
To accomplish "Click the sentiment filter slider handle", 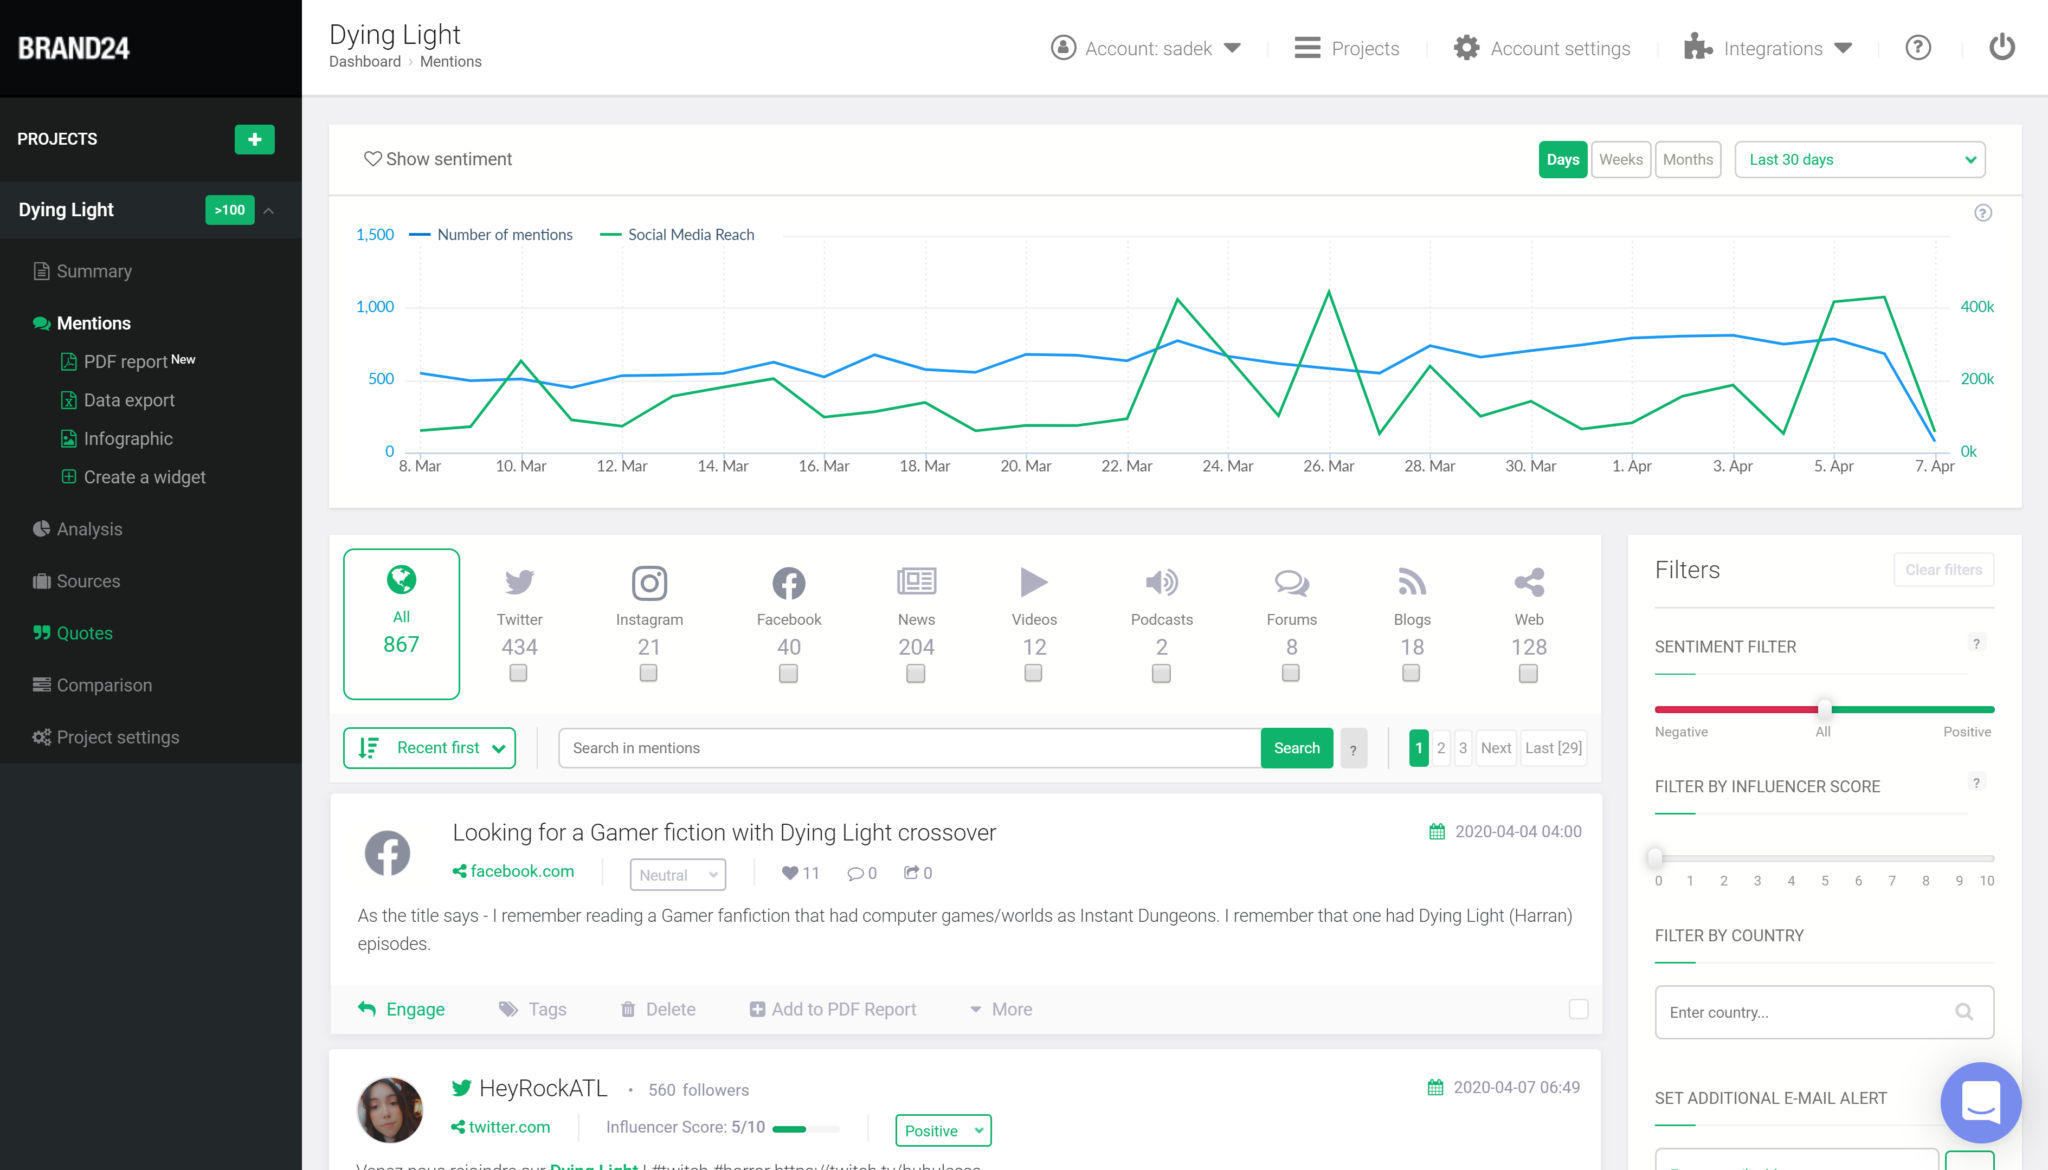I will tap(1824, 709).
